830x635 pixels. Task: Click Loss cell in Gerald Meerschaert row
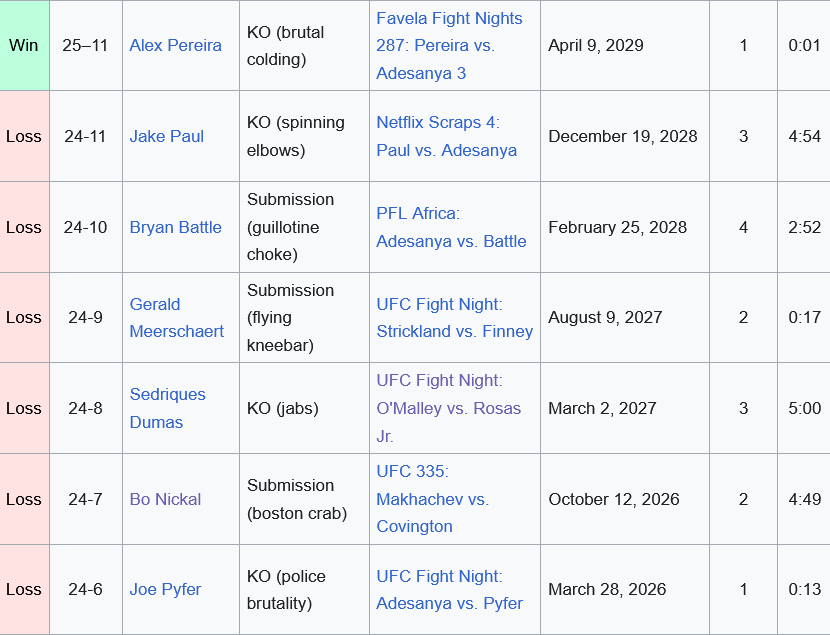point(24,318)
